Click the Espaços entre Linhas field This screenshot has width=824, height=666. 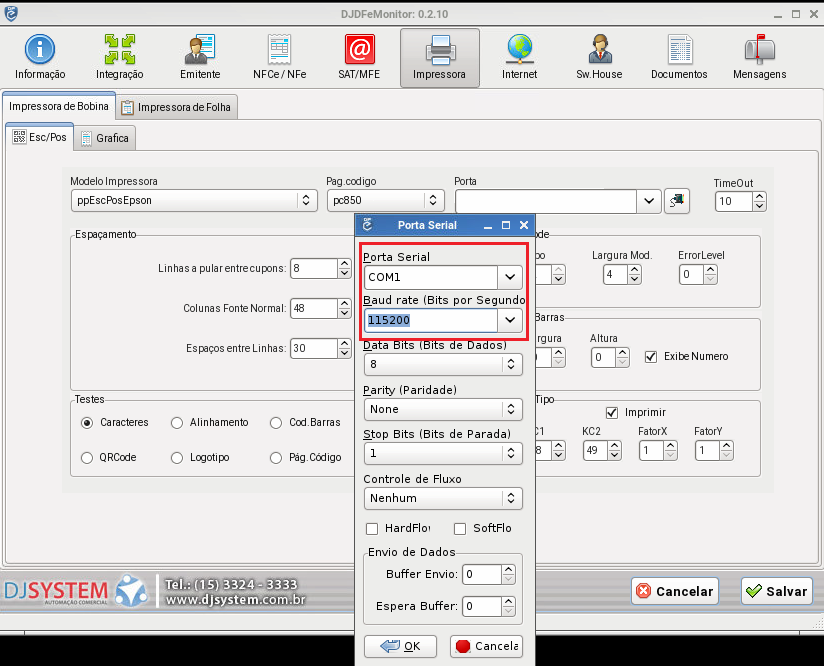(313, 349)
